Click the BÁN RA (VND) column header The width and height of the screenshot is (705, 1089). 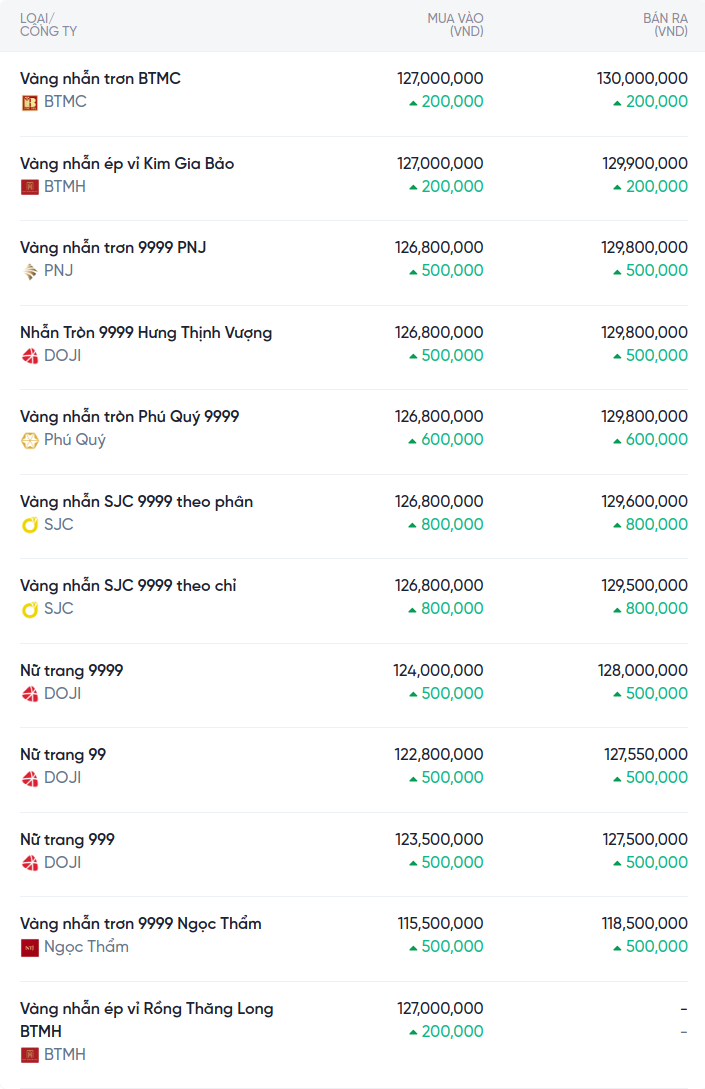[x=665, y=25]
